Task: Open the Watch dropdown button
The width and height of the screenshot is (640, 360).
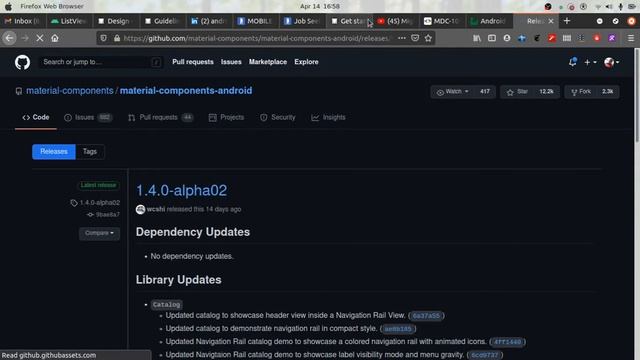Action: (452, 91)
